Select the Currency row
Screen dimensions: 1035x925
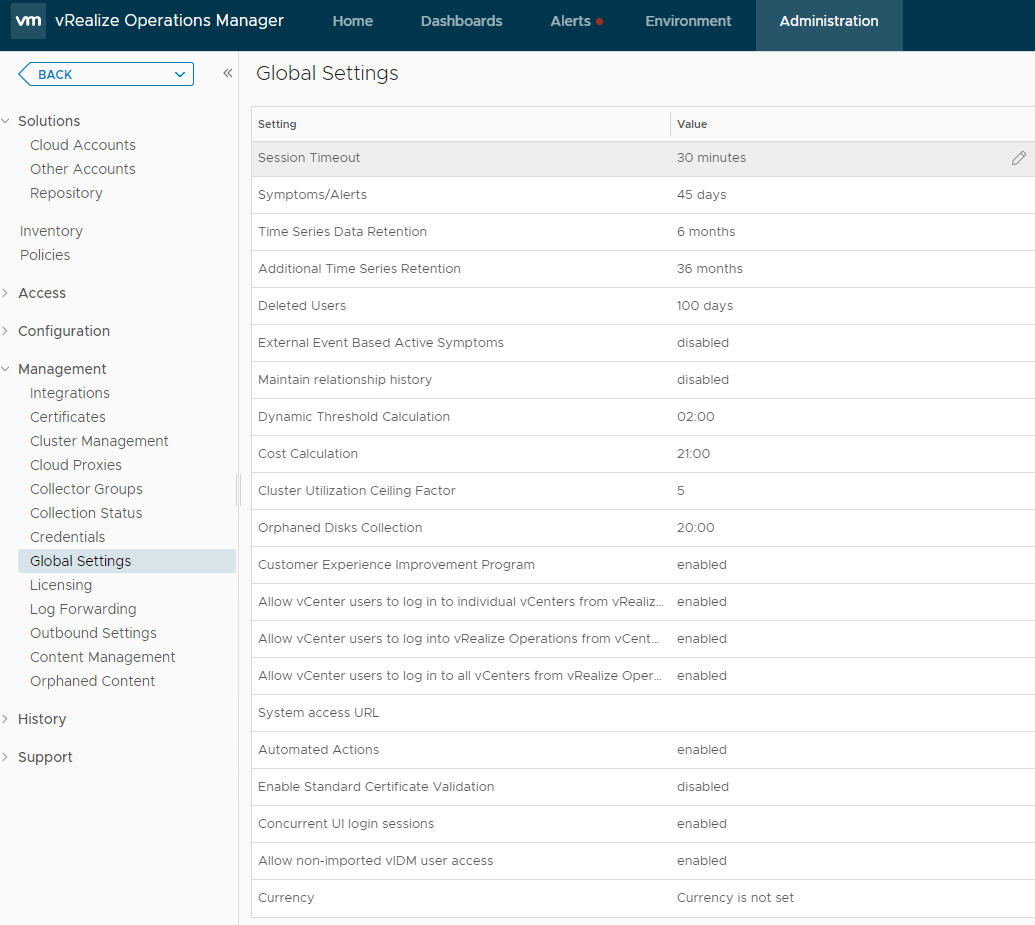643,897
